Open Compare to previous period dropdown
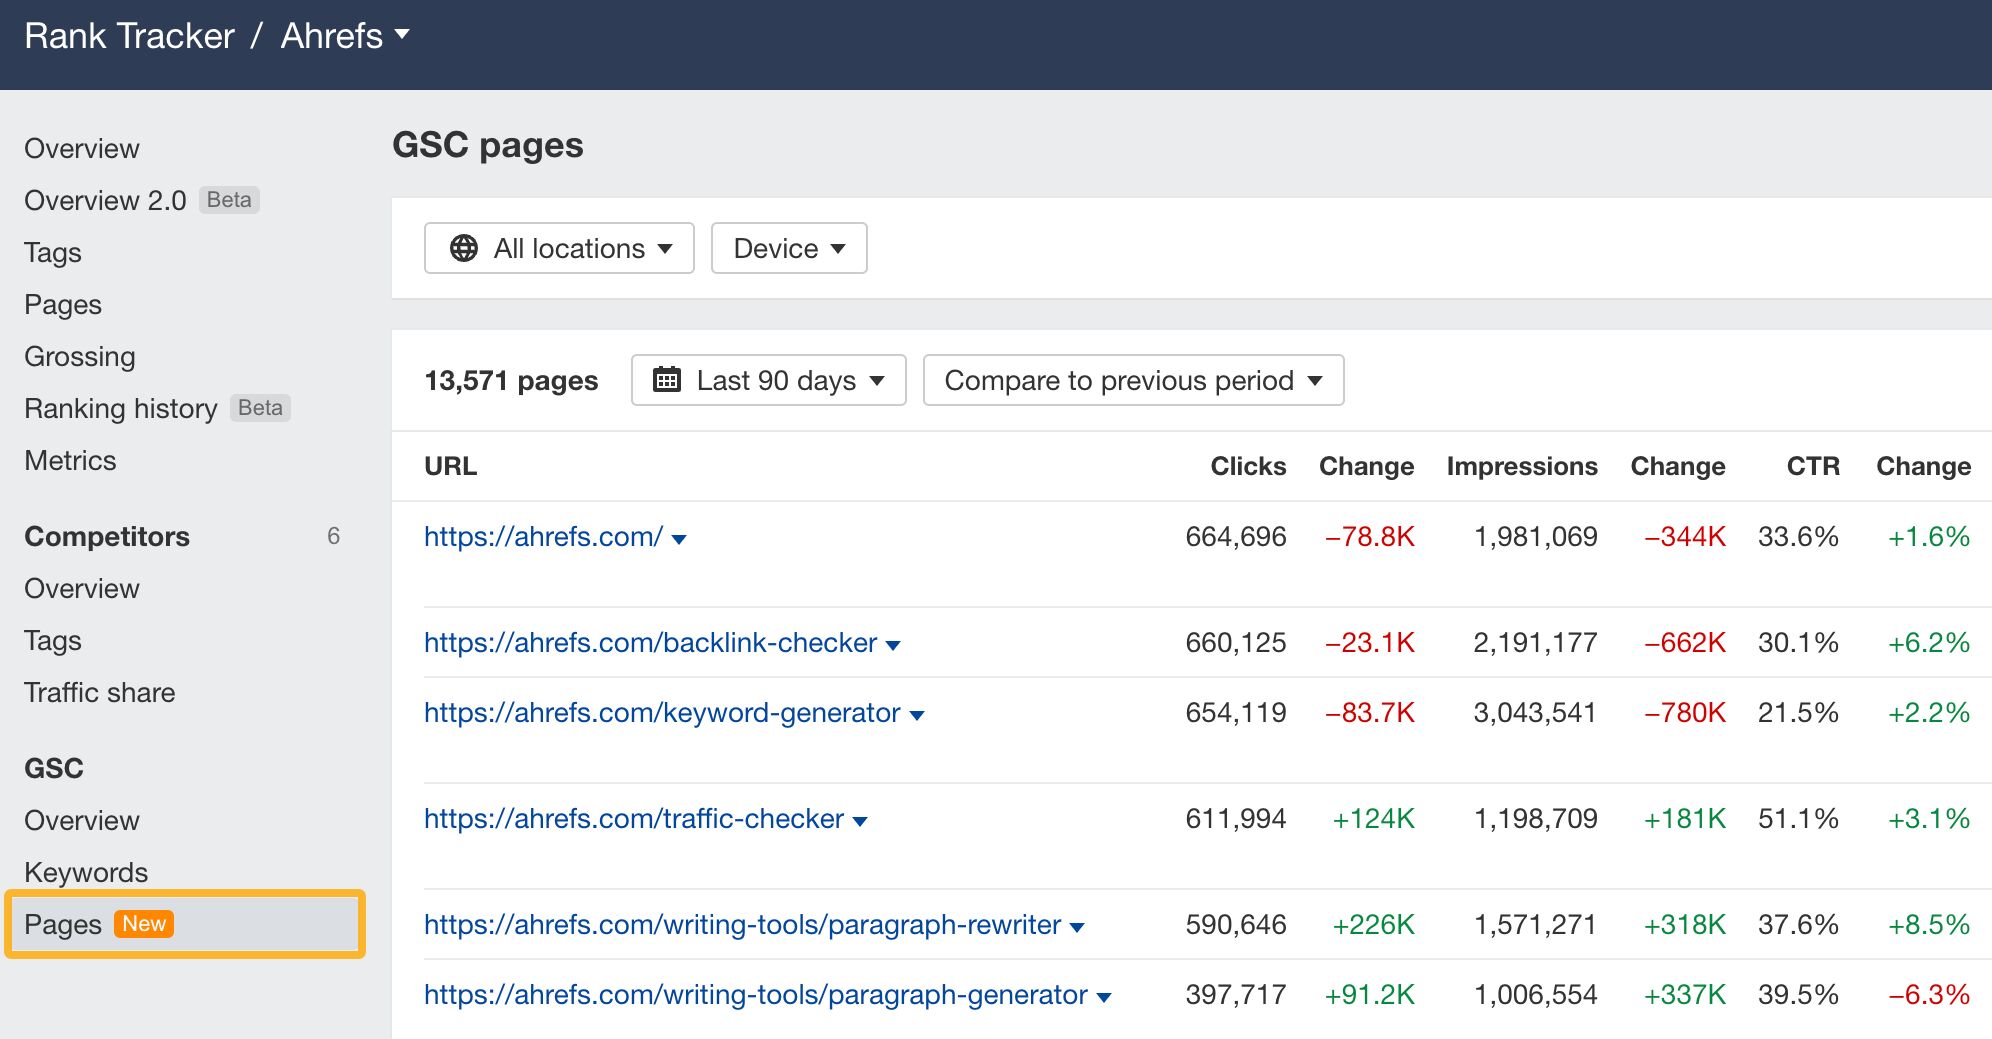The height and width of the screenshot is (1039, 1992). 1133,380
